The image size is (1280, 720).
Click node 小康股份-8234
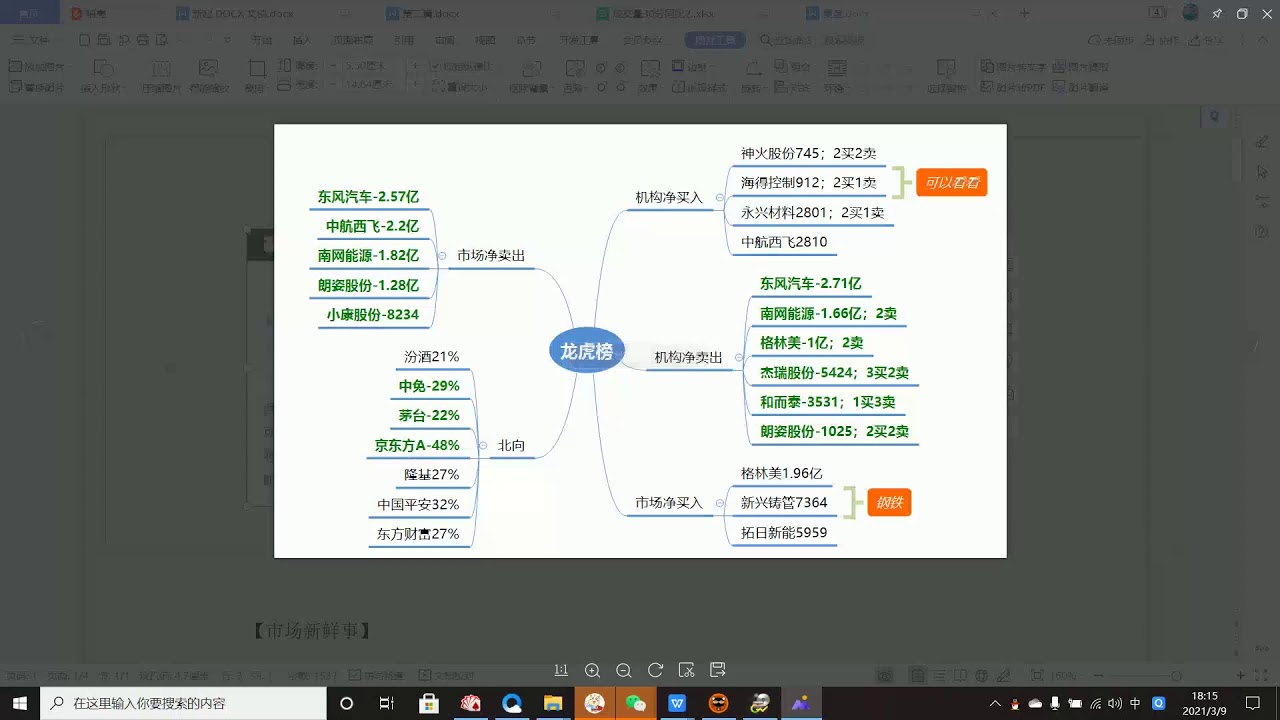[372, 315]
